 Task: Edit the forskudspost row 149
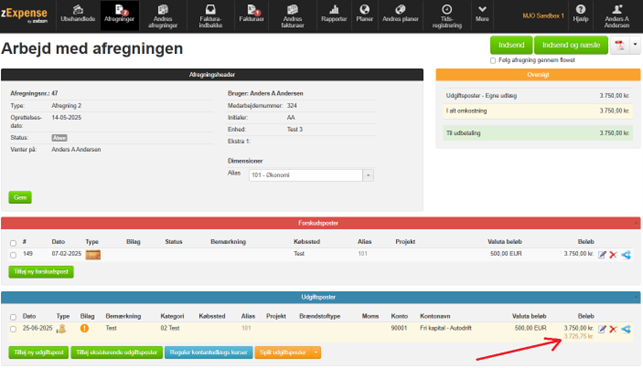pos(602,255)
